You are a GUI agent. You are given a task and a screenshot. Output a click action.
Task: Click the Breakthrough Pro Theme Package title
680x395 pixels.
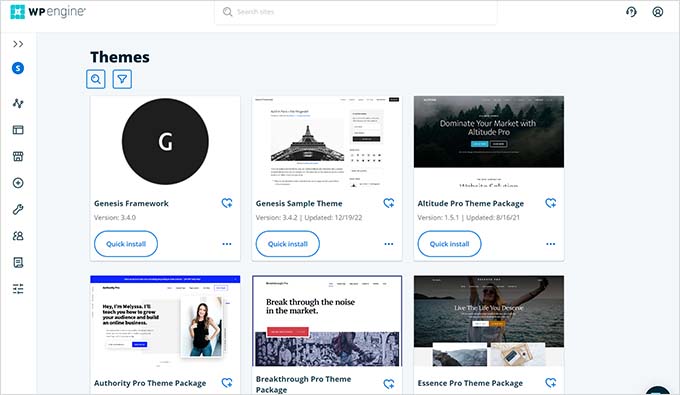click(304, 384)
